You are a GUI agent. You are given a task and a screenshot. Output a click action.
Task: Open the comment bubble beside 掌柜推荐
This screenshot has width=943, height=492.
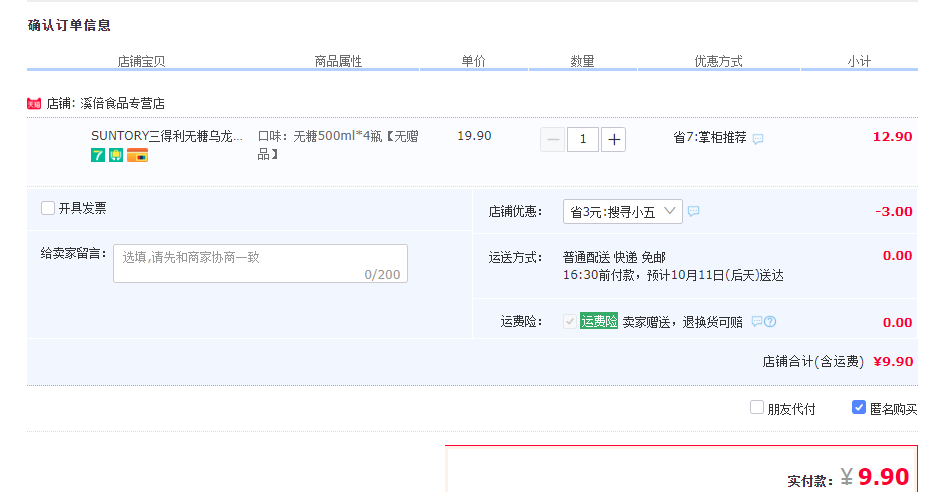click(758, 139)
